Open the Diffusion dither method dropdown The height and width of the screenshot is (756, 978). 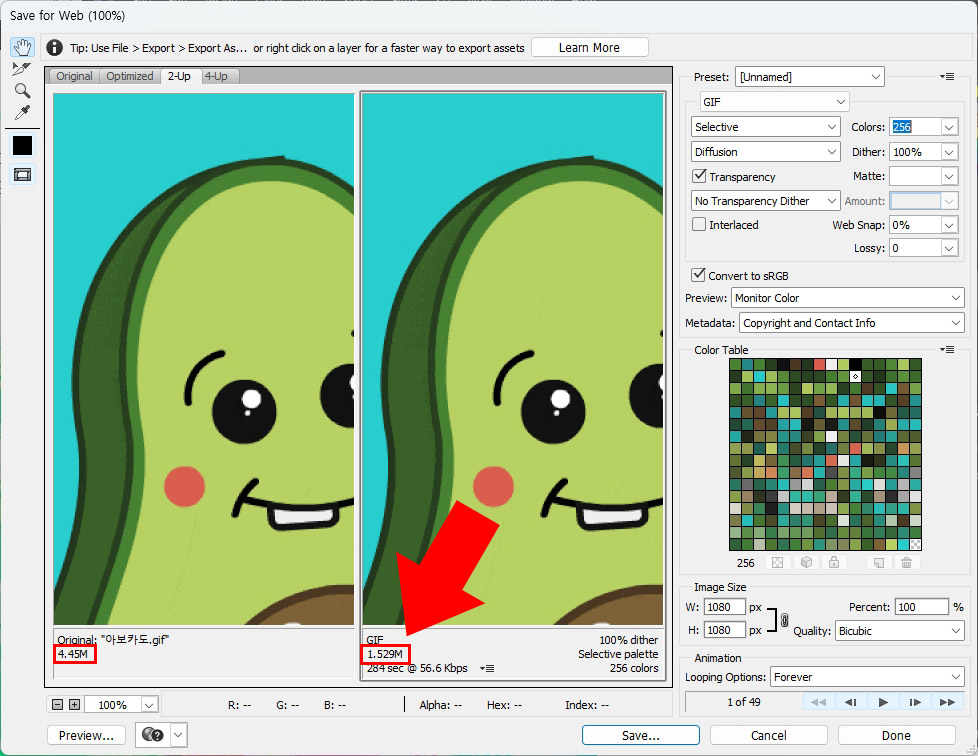click(x=765, y=152)
